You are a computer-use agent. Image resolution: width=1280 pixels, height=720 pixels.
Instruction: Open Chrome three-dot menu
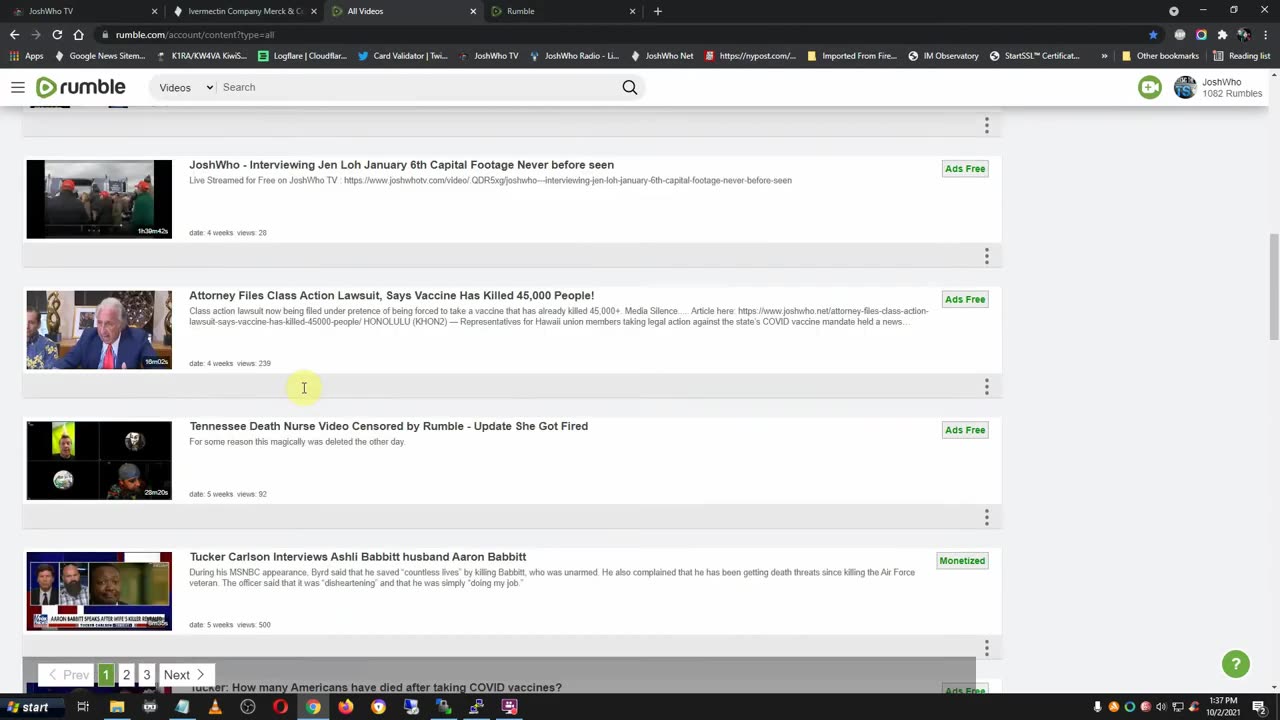click(x=1264, y=34)
